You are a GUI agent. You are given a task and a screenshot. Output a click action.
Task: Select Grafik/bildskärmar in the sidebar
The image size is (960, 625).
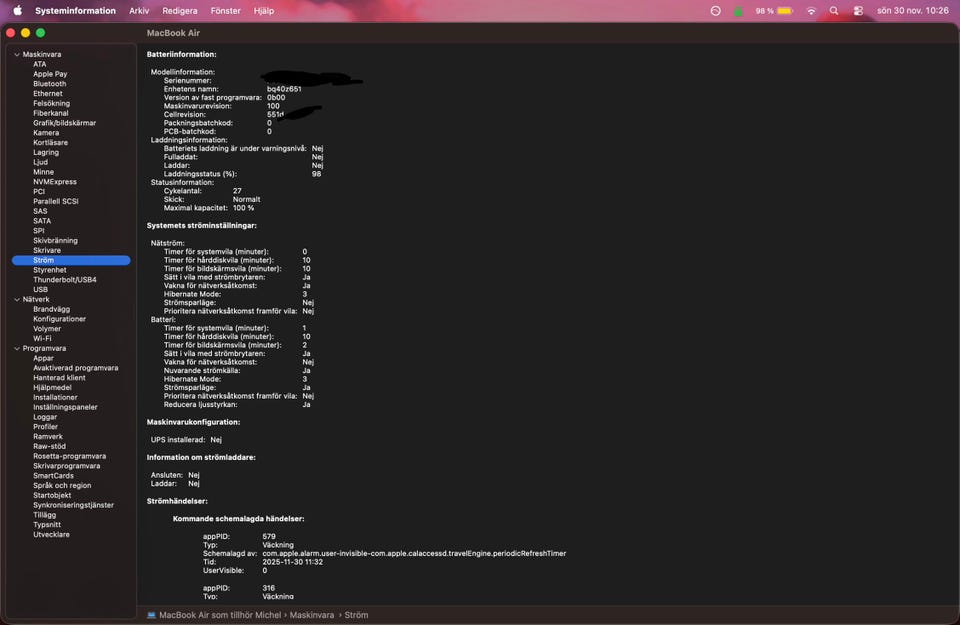point(64,123)
